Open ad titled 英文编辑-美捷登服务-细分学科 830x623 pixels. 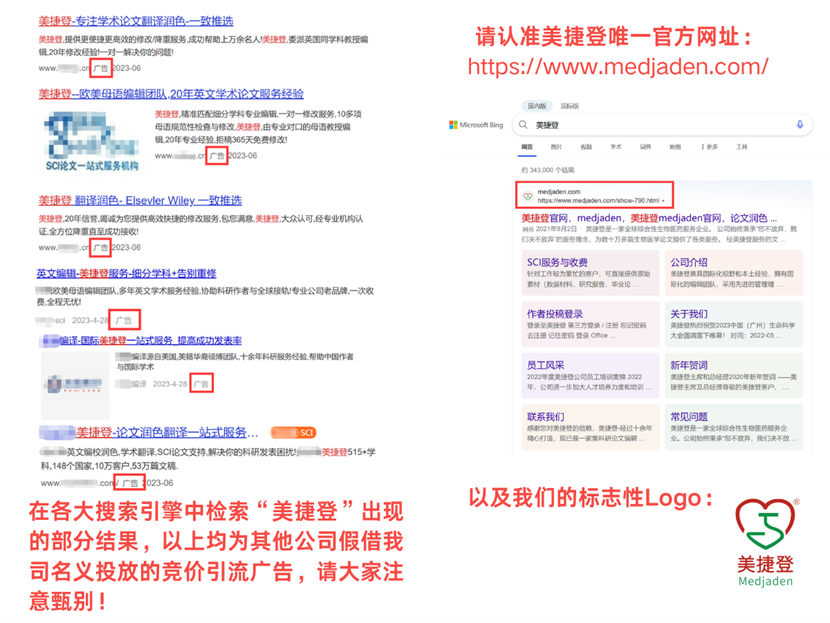click(x=126, y=274)
